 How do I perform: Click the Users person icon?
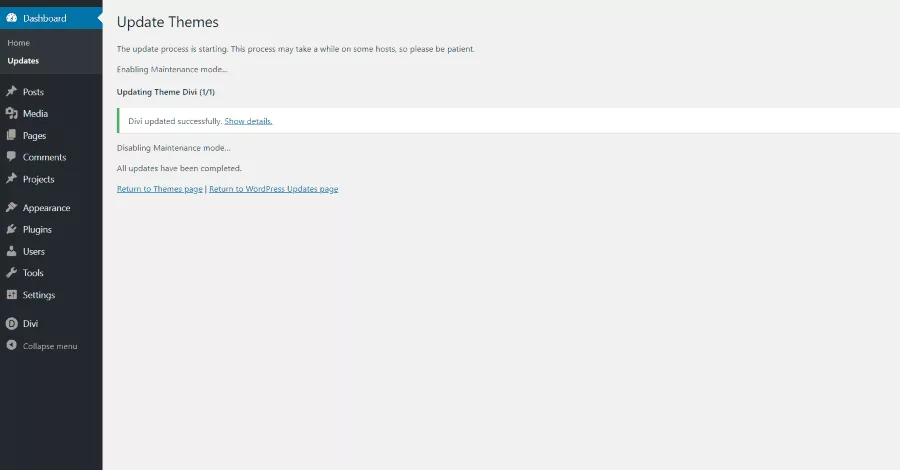click(11, 251)
